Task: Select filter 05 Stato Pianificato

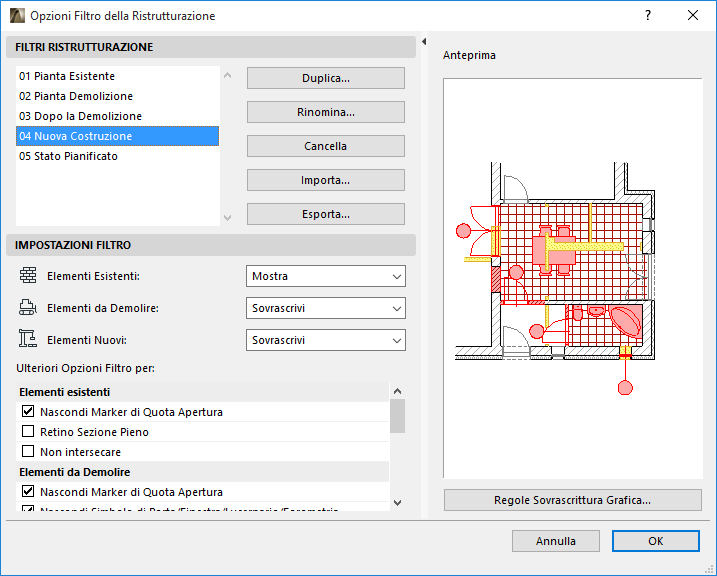Action: pos(118,156)
